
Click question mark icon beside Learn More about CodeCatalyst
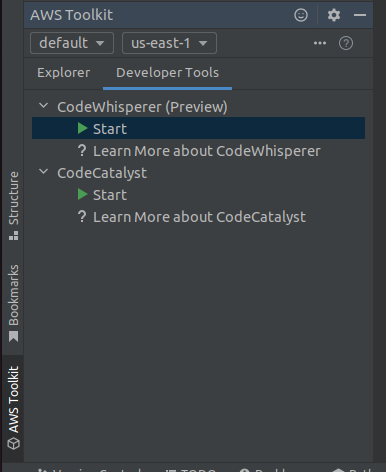(82, 217)
